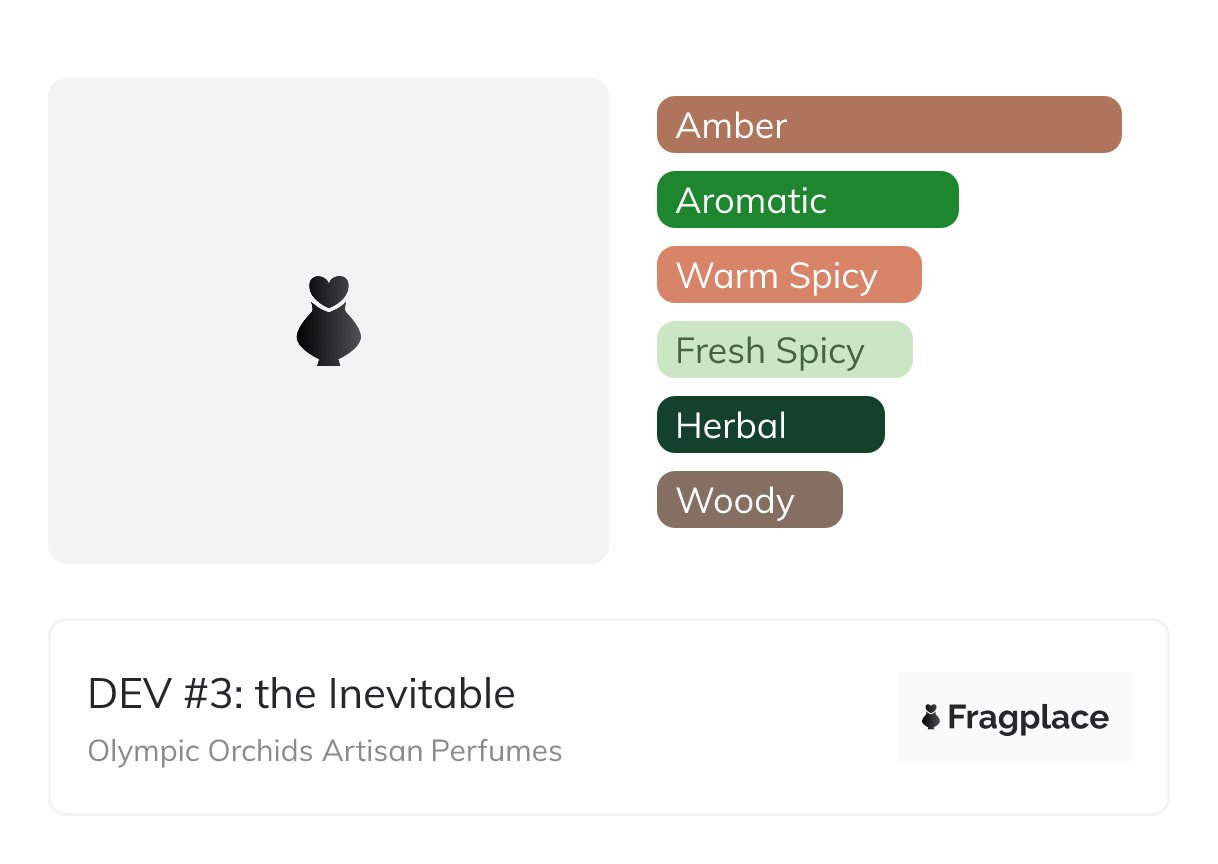1218x864 pixels.
Task: Click the "Aromatic" text label
Action: (x=751, y=201)
